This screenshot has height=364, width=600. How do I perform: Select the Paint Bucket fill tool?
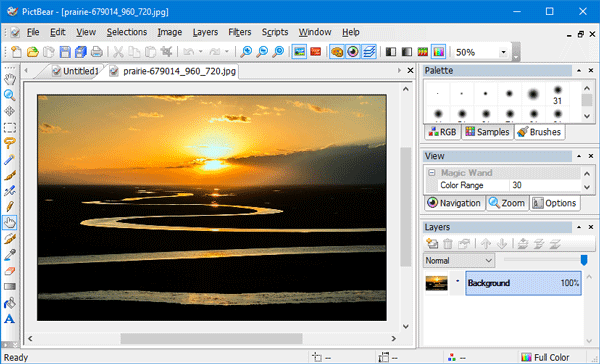(10, 303)
